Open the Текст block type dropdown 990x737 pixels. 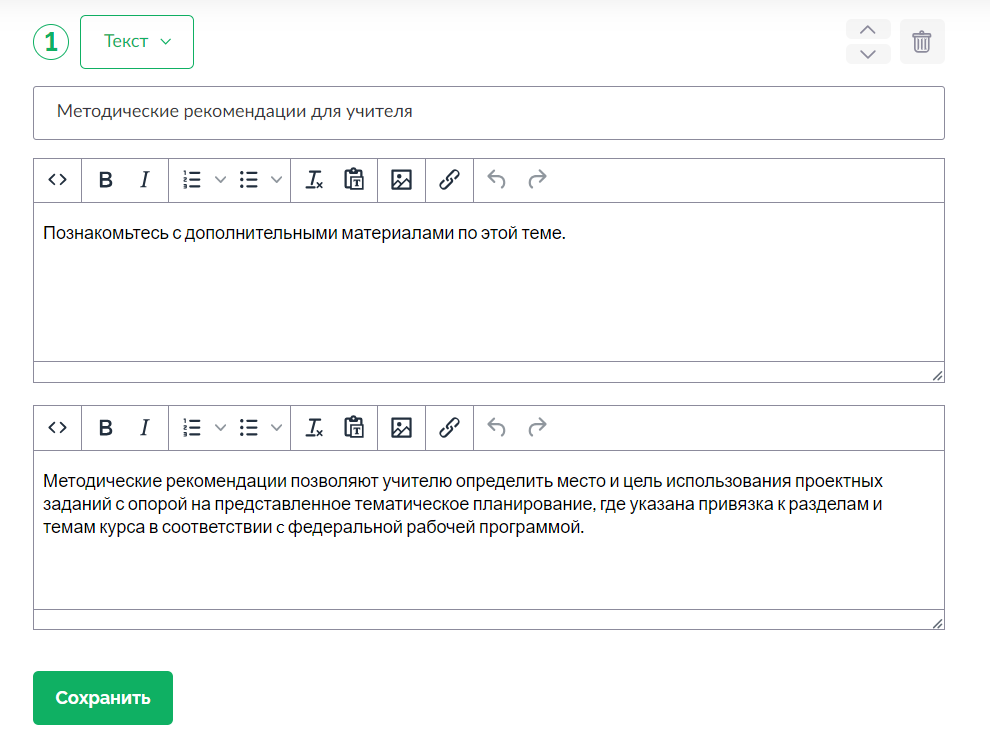(x=137, y=42)
